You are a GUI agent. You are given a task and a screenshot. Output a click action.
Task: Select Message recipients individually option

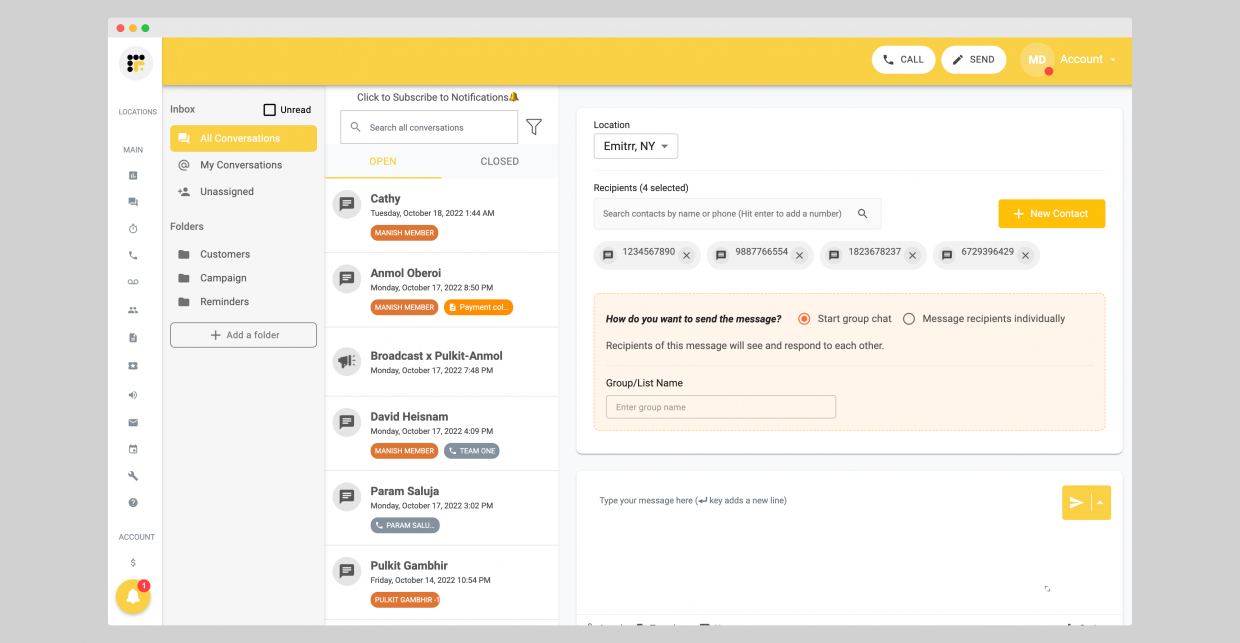909,319
